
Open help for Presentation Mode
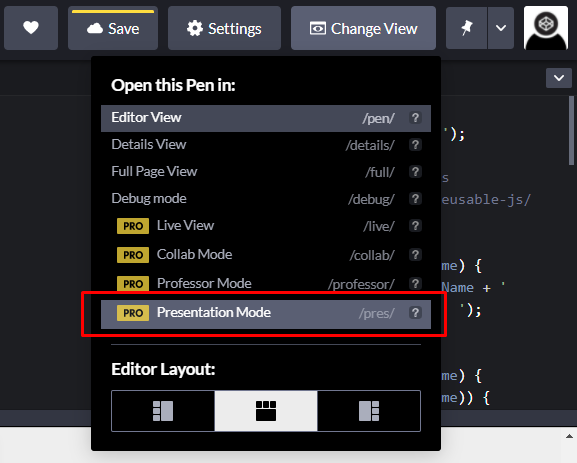click(415, 313)
